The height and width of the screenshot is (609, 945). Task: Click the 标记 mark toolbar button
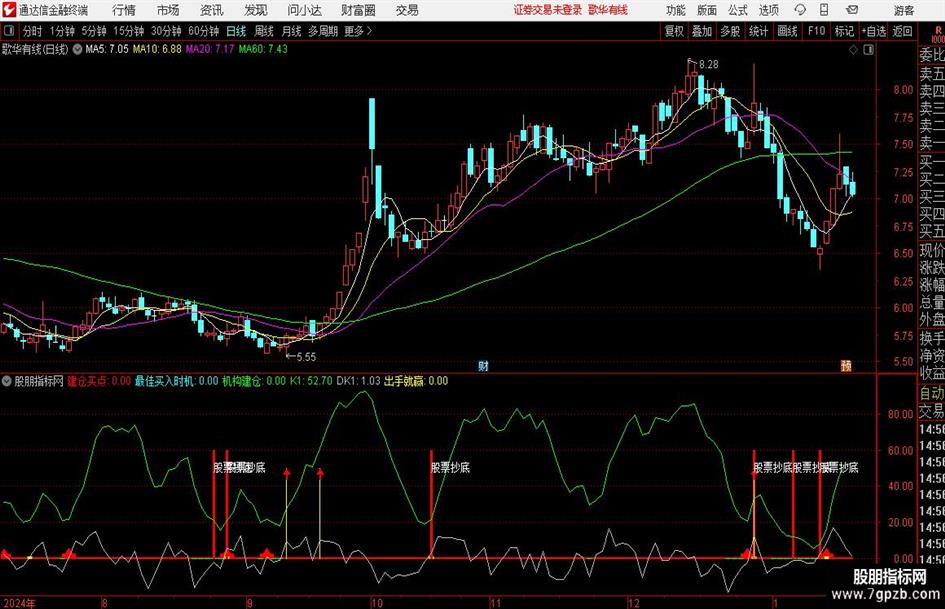coord(844,31)
